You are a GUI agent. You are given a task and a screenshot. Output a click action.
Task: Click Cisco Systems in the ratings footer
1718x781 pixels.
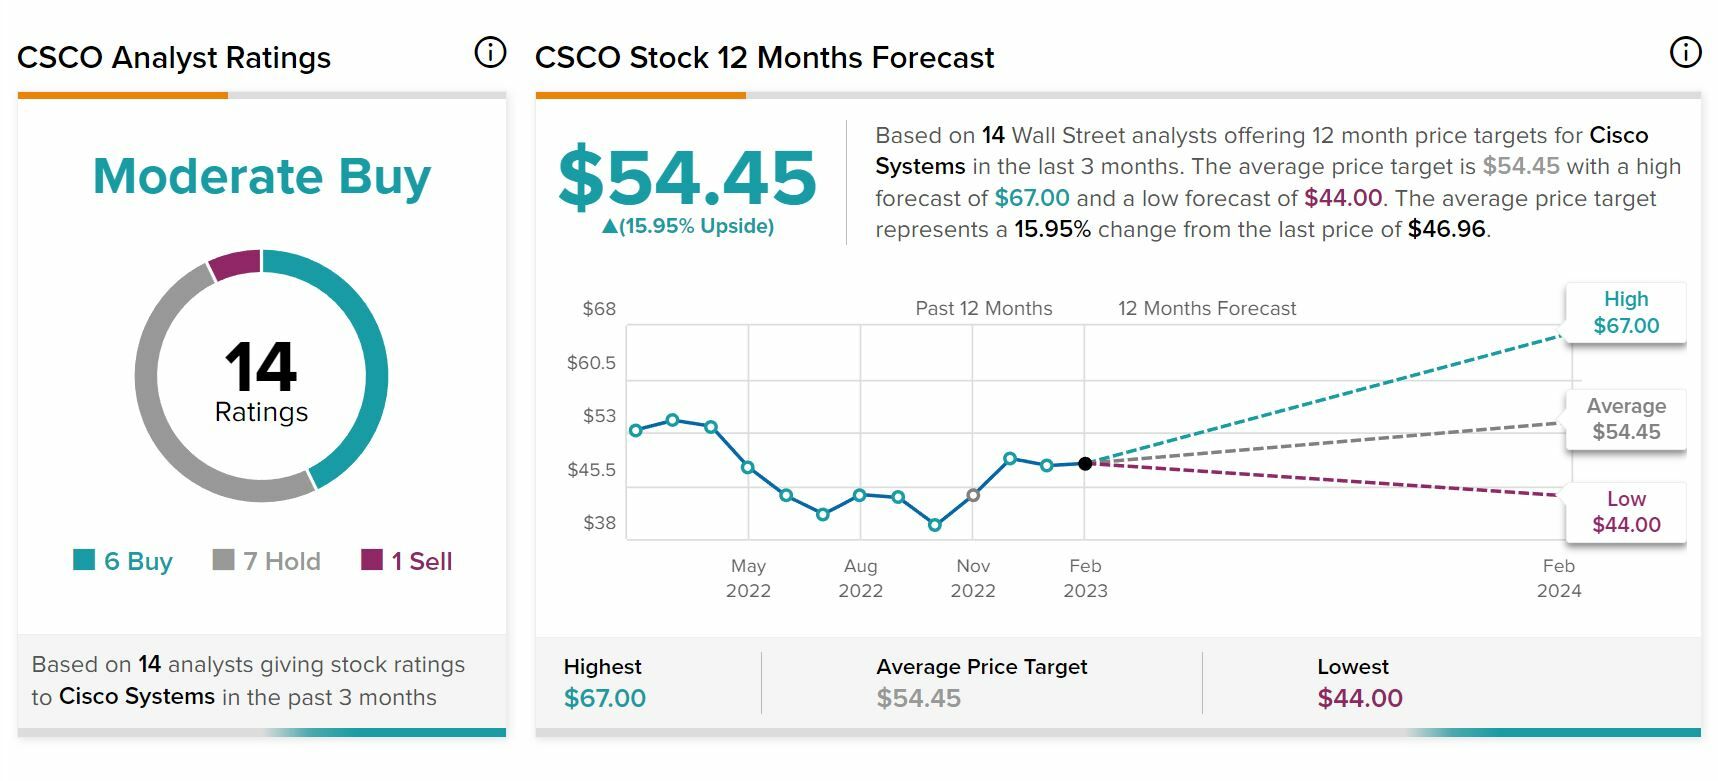click(x=137, y=697)
